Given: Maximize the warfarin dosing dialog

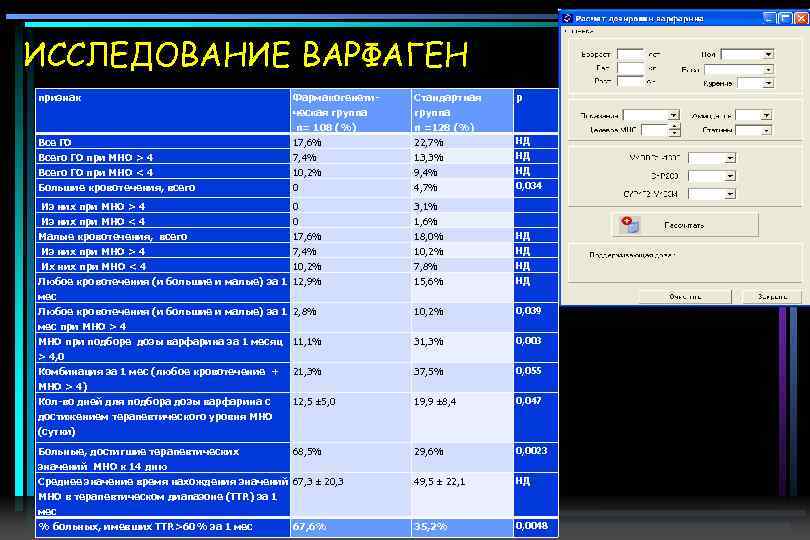Looking at the screenshot, I should point(785,18).
